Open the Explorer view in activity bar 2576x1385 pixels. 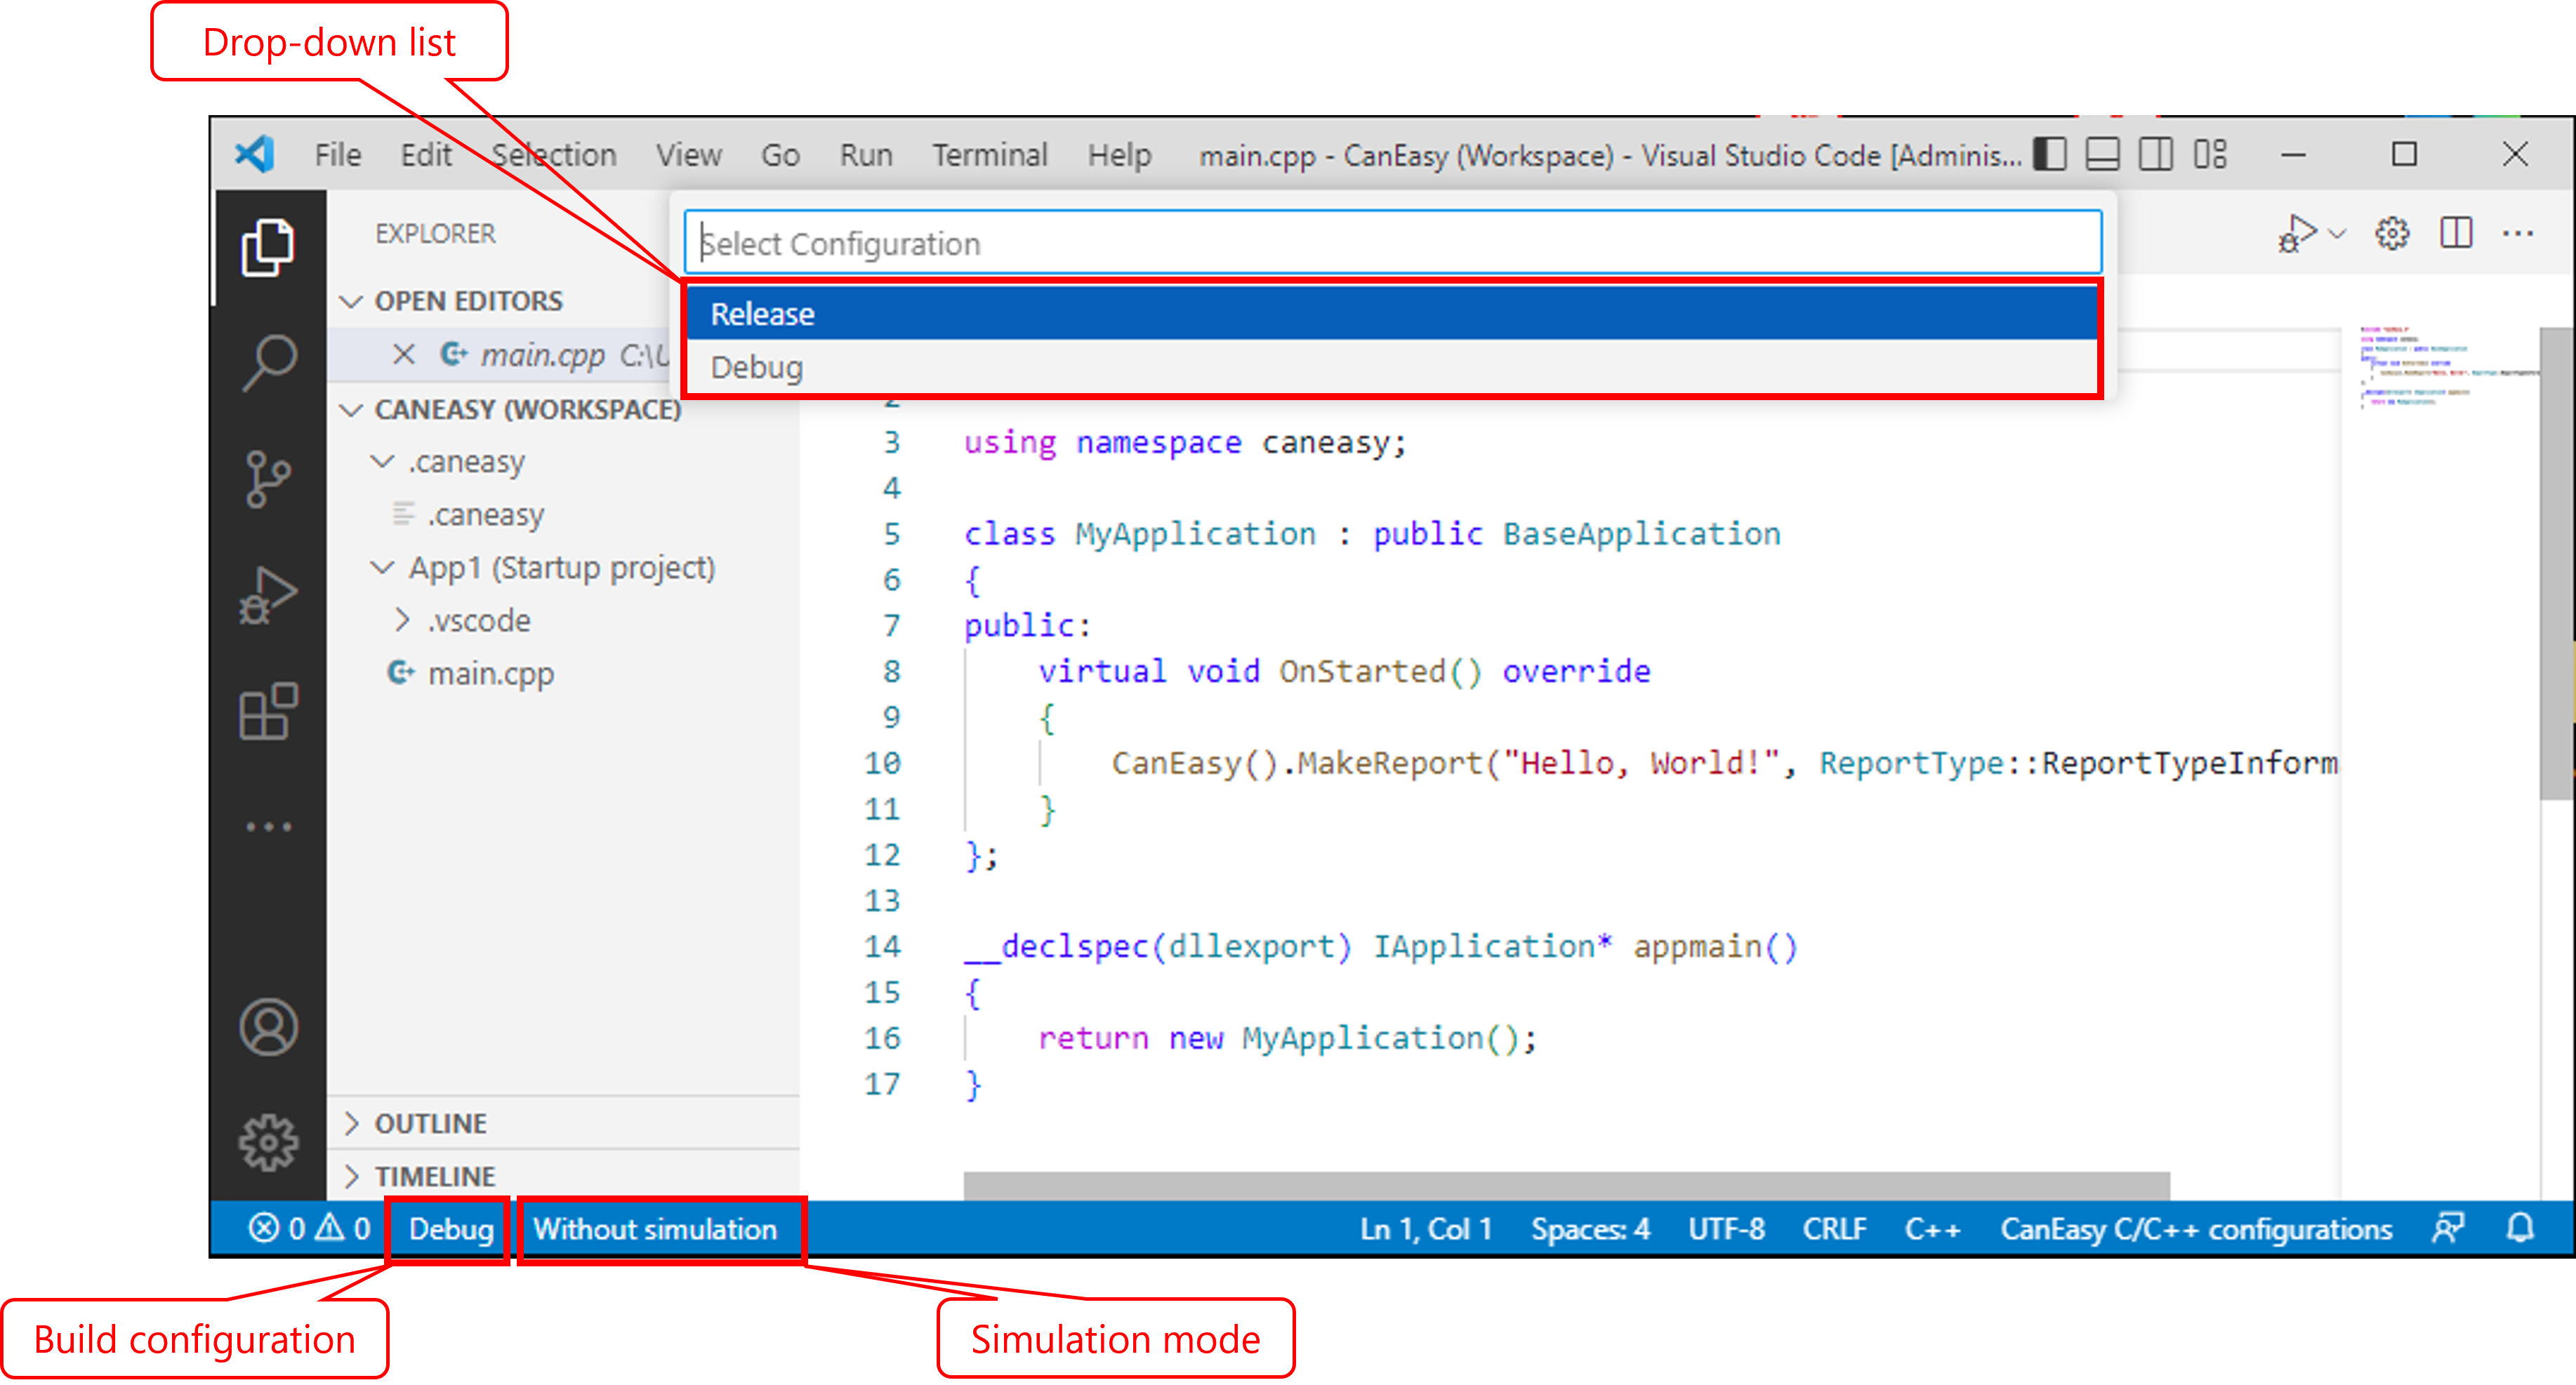pos(267,247)
